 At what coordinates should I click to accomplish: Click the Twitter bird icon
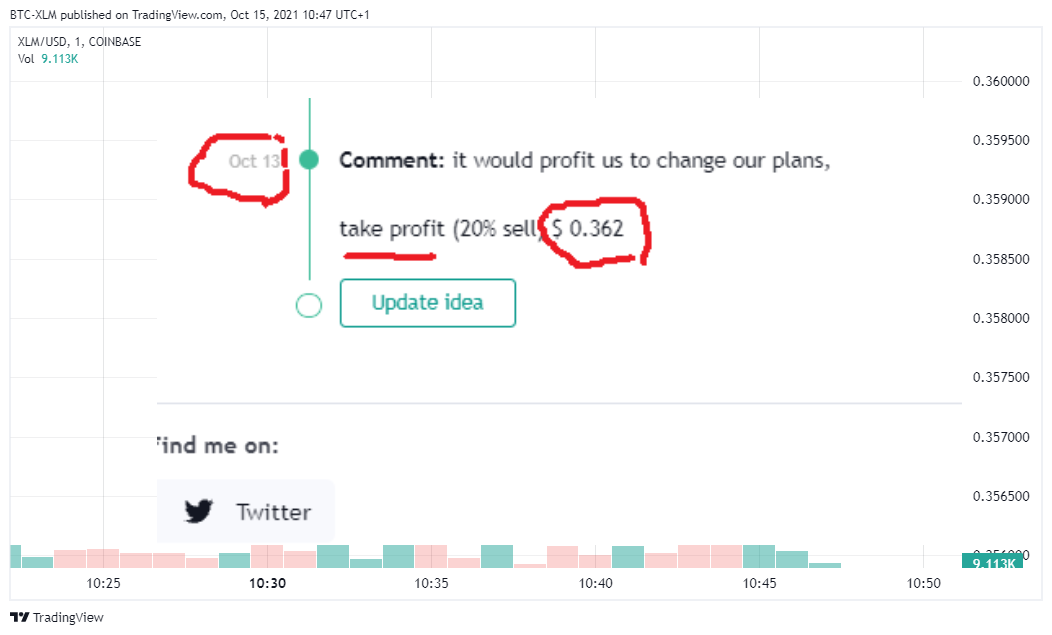tap(199, 511)
